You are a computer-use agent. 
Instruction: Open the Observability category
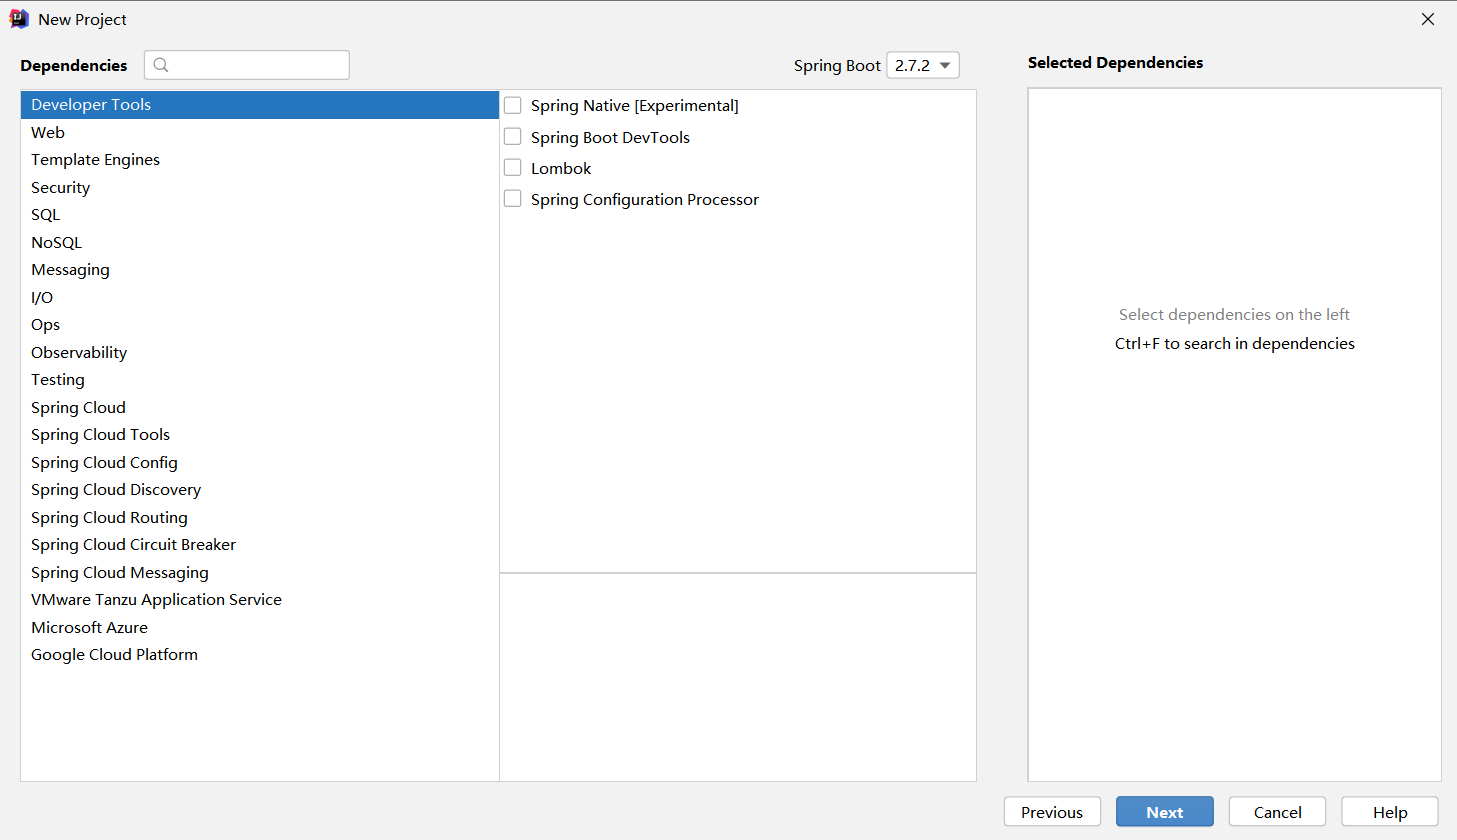(x=260, y=352)
